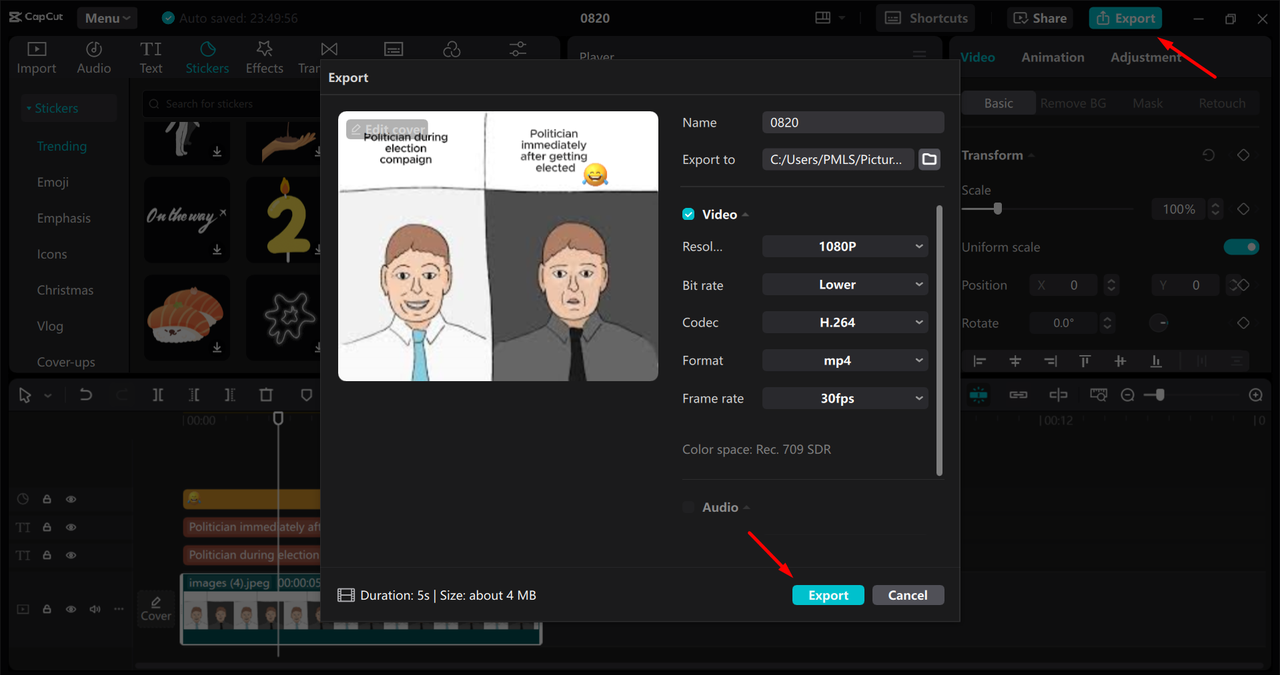Open the Audio panel icon

coord(94,57)
